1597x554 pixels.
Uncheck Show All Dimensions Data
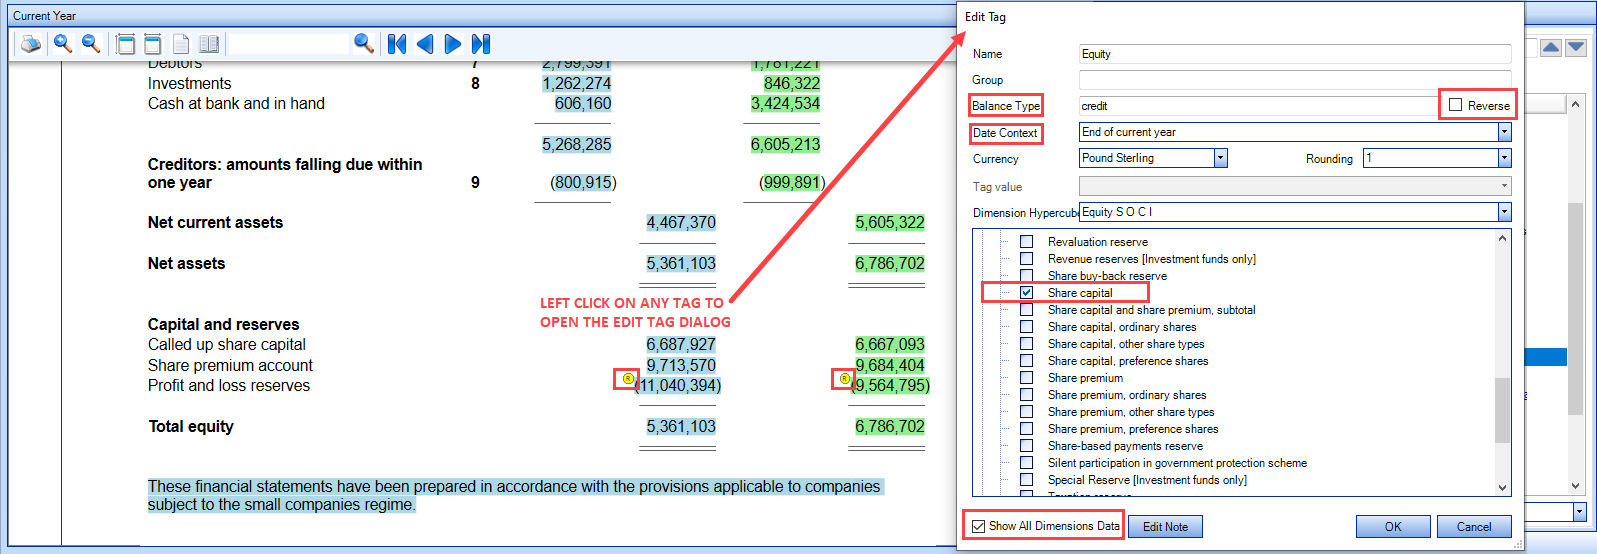click(978, 526)
